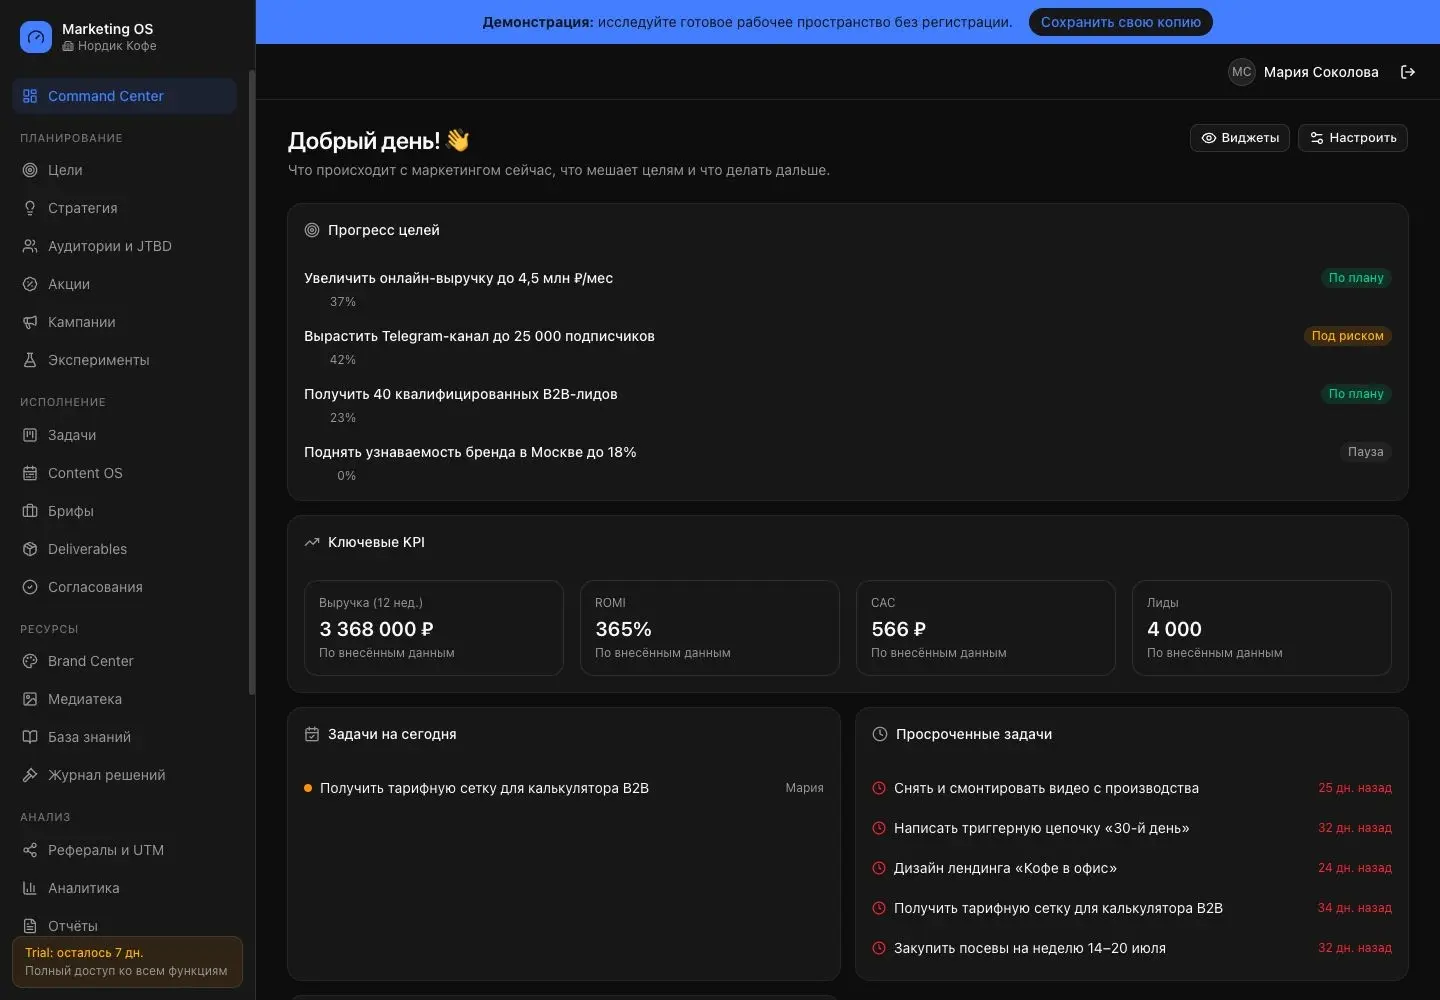Click the Медиатека image icon
Image resolution: width=1440 pixels, height=1000 pixels.
coord(30,699)
